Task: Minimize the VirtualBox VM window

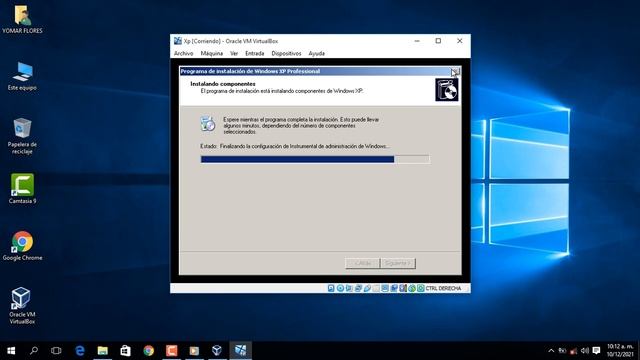Action: 417,41
